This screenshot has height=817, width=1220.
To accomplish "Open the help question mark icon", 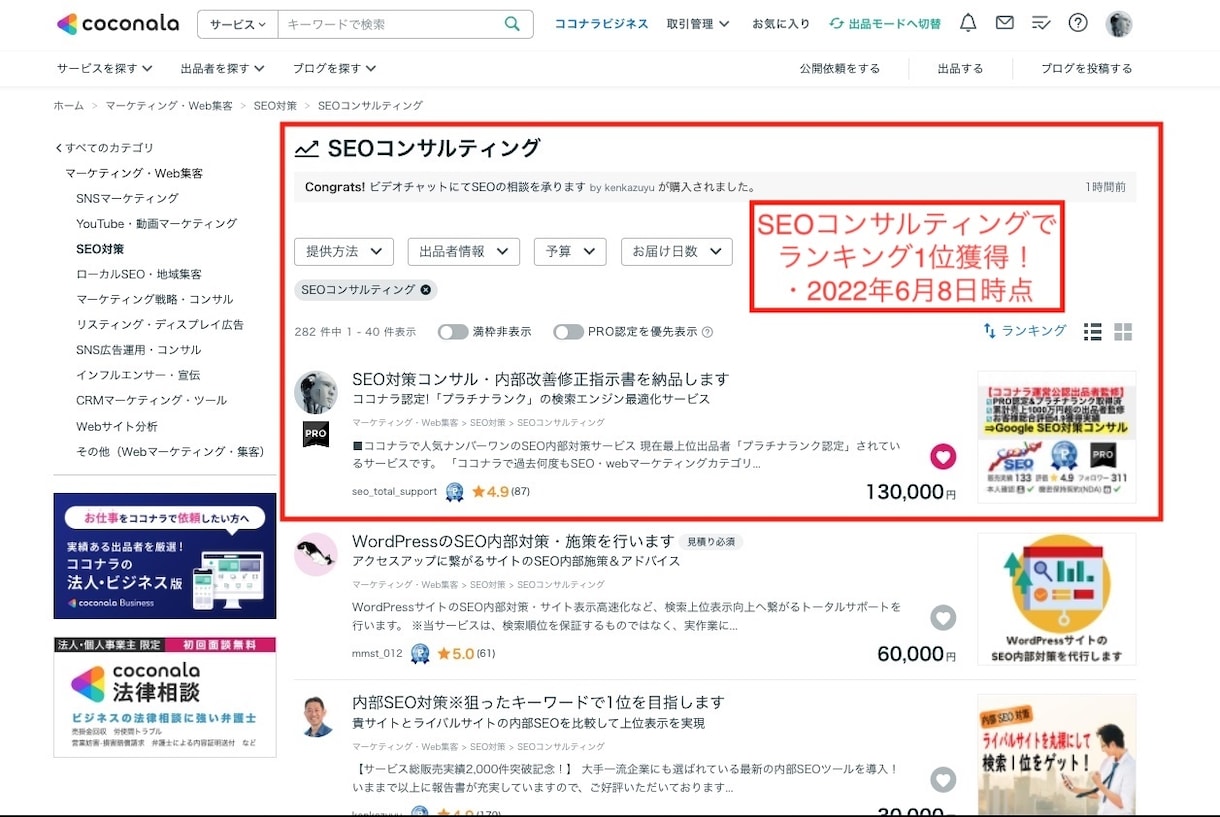I will (x=1078, y=23).
